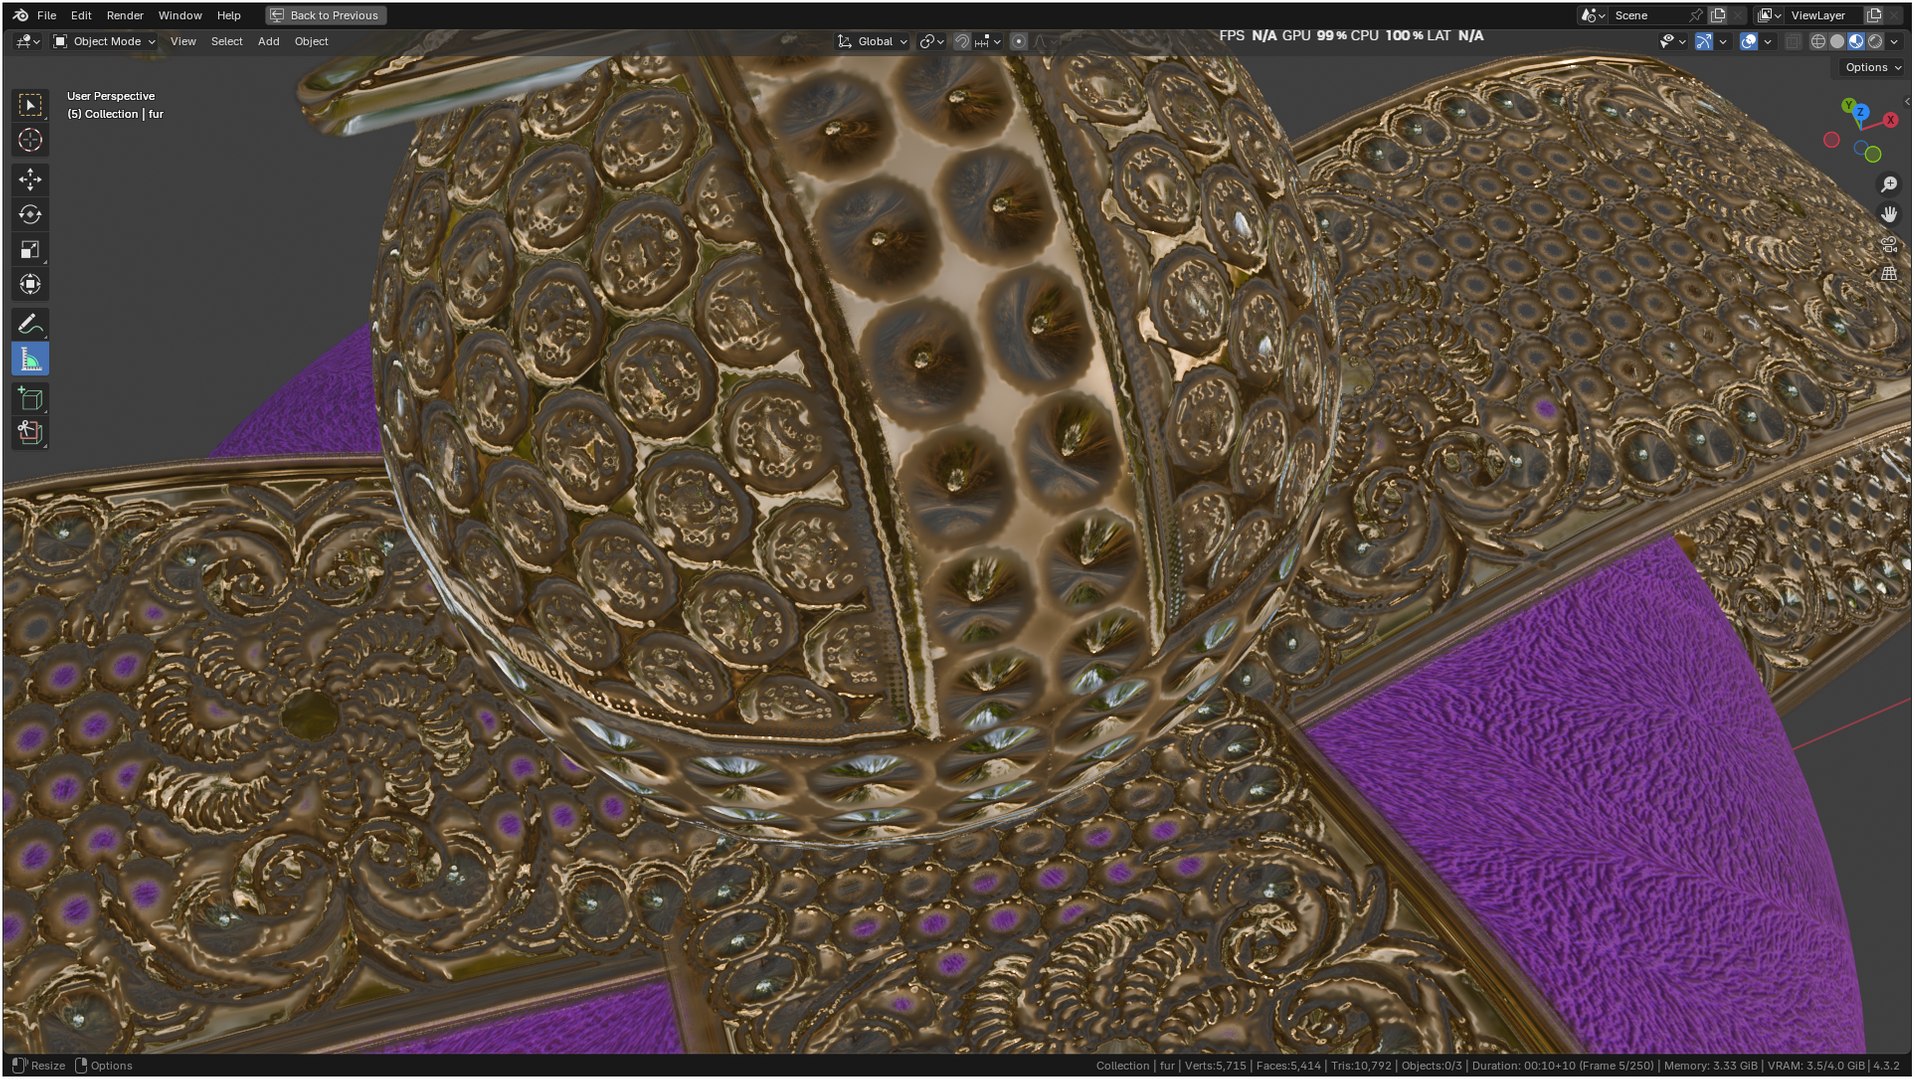Toggle the snap magnet
The width and height of the screenshot is (1915, 1080).
click(x=962, y=41)
